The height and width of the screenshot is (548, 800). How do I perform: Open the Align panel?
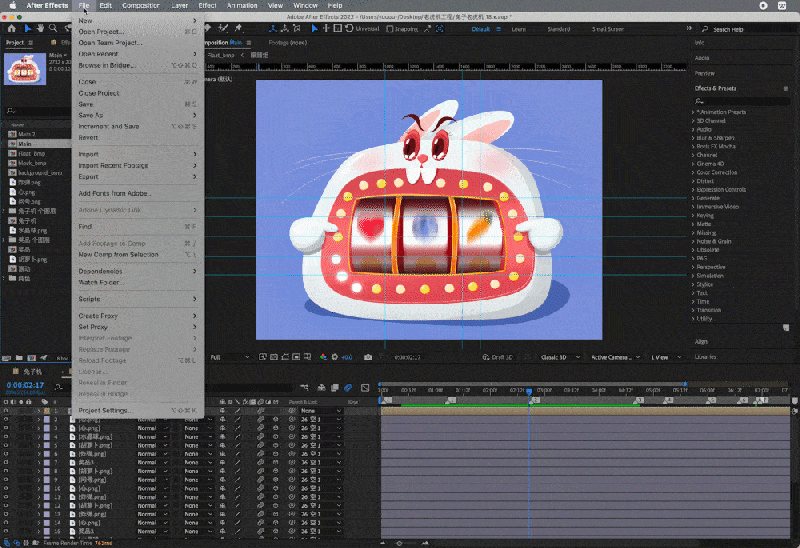pyautogui.click(x=701, y=342)
